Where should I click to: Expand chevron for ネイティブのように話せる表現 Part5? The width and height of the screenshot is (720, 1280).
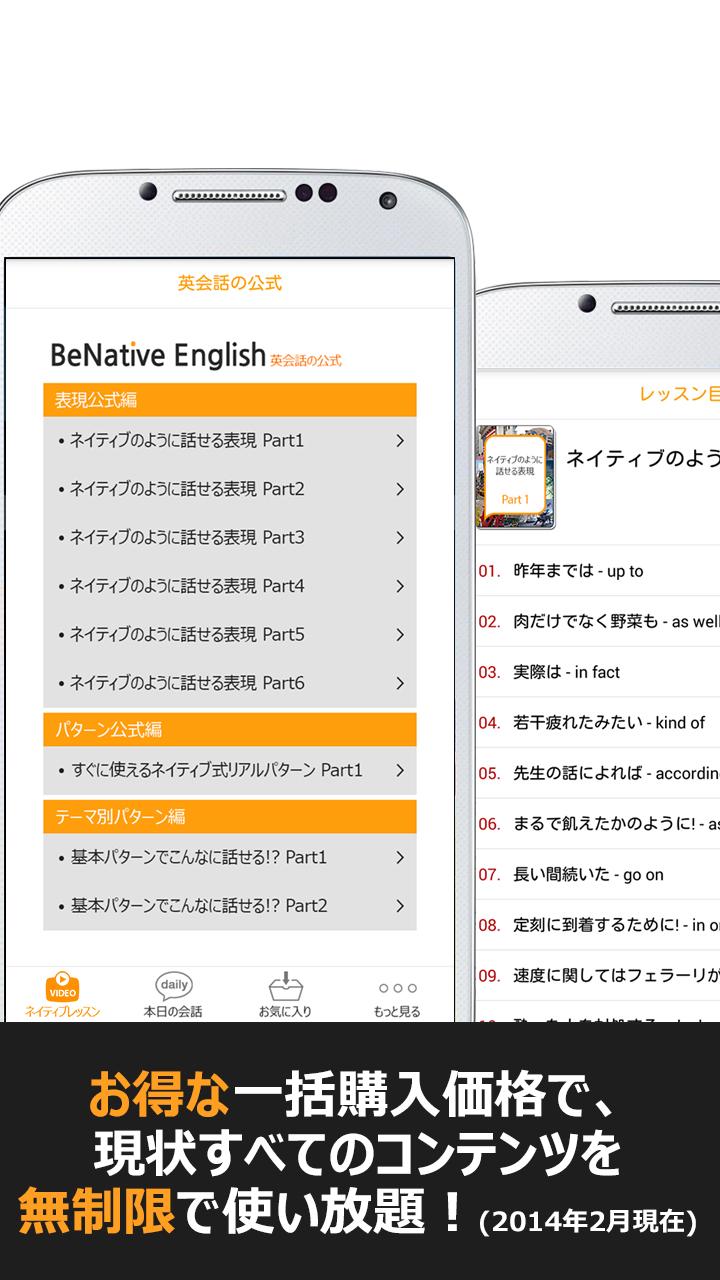tap(400, 634)
